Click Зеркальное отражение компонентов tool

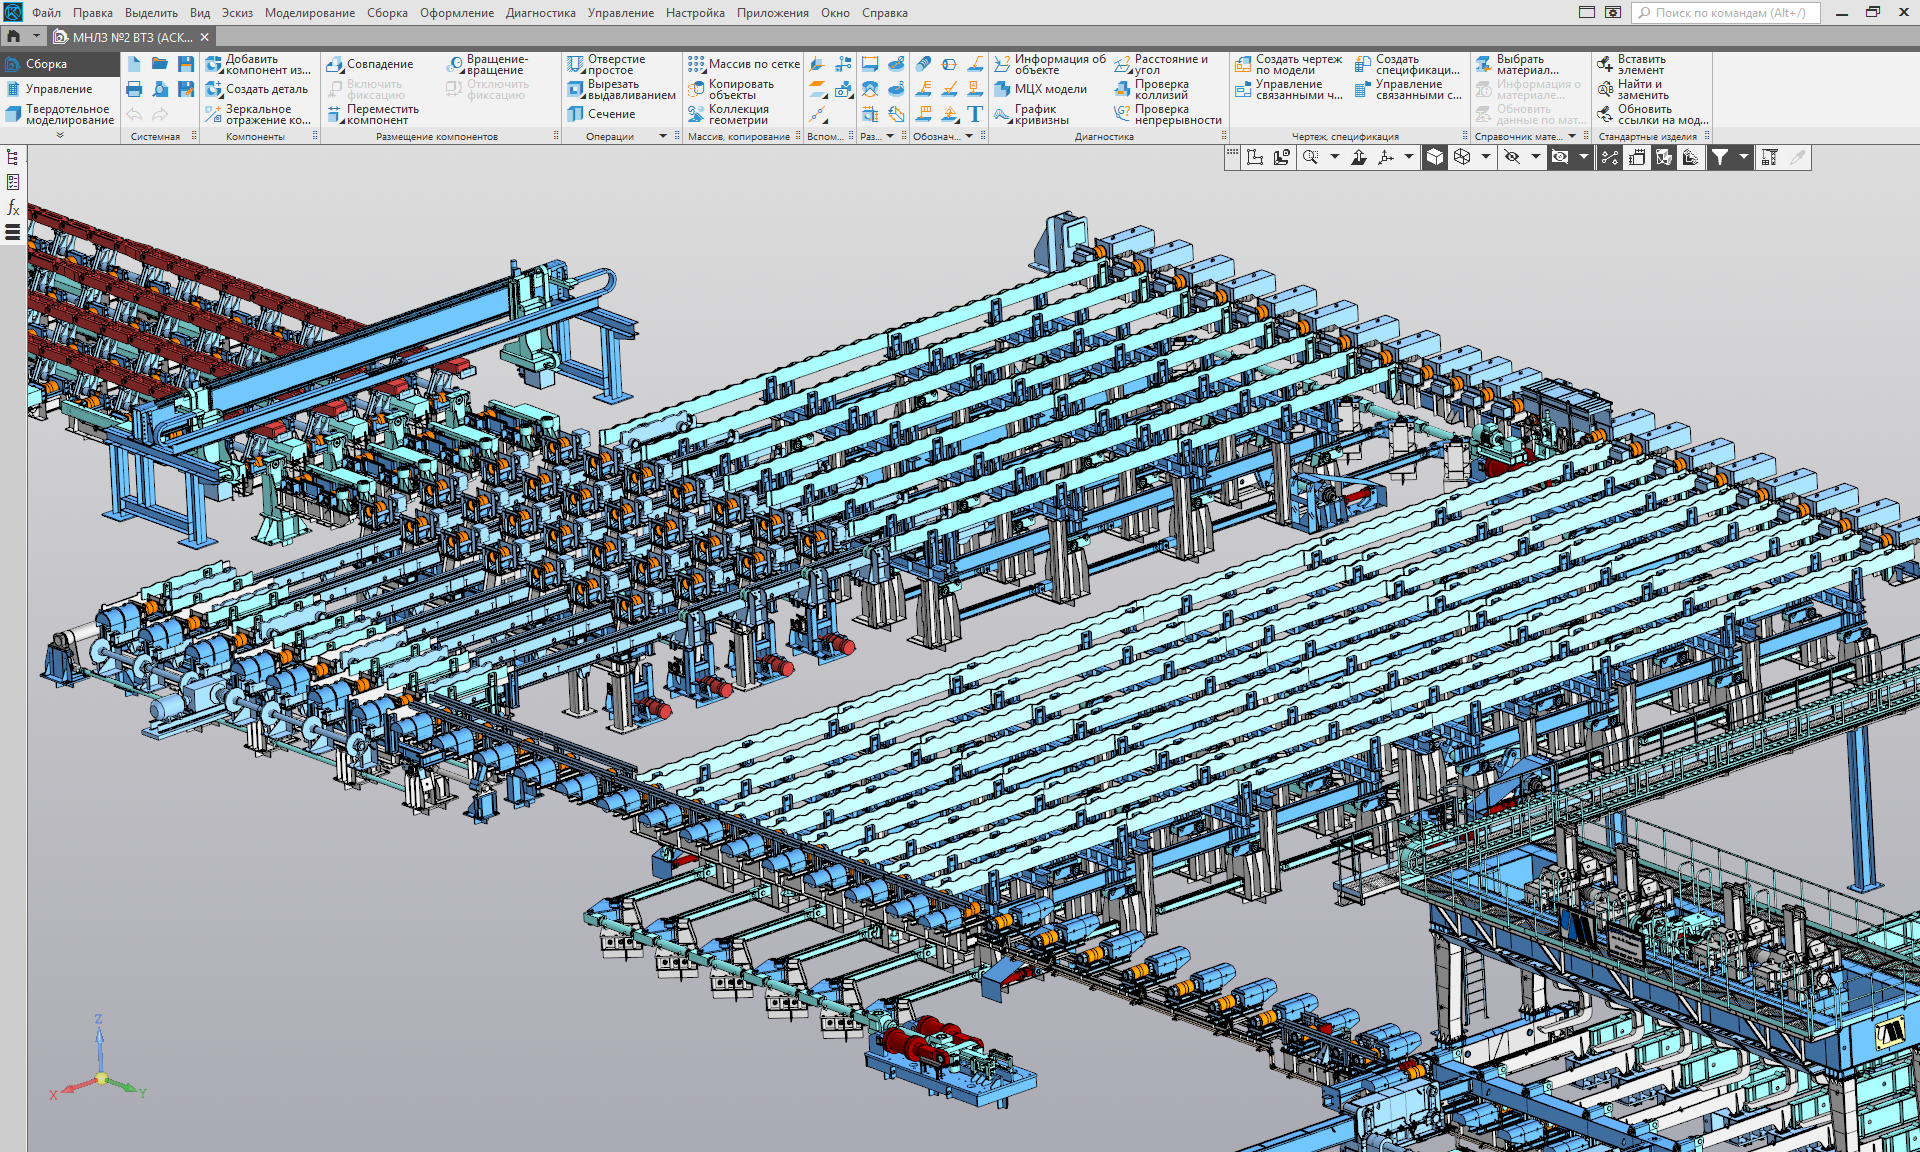click(257, 115)
